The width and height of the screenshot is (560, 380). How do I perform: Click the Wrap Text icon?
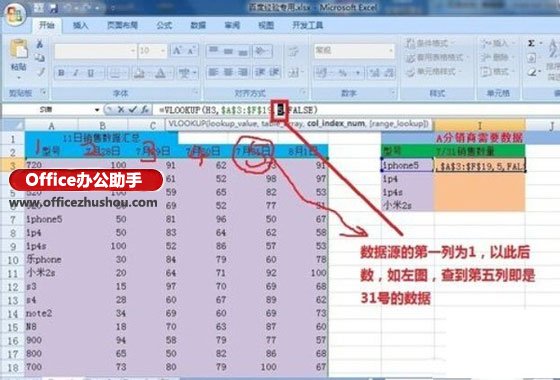pyautogui.click(x=294, y=51)
